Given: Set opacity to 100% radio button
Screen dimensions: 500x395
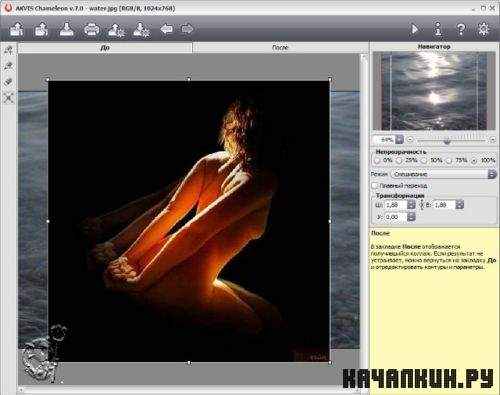Looking at the screenshot, I should tap(474, 161).
